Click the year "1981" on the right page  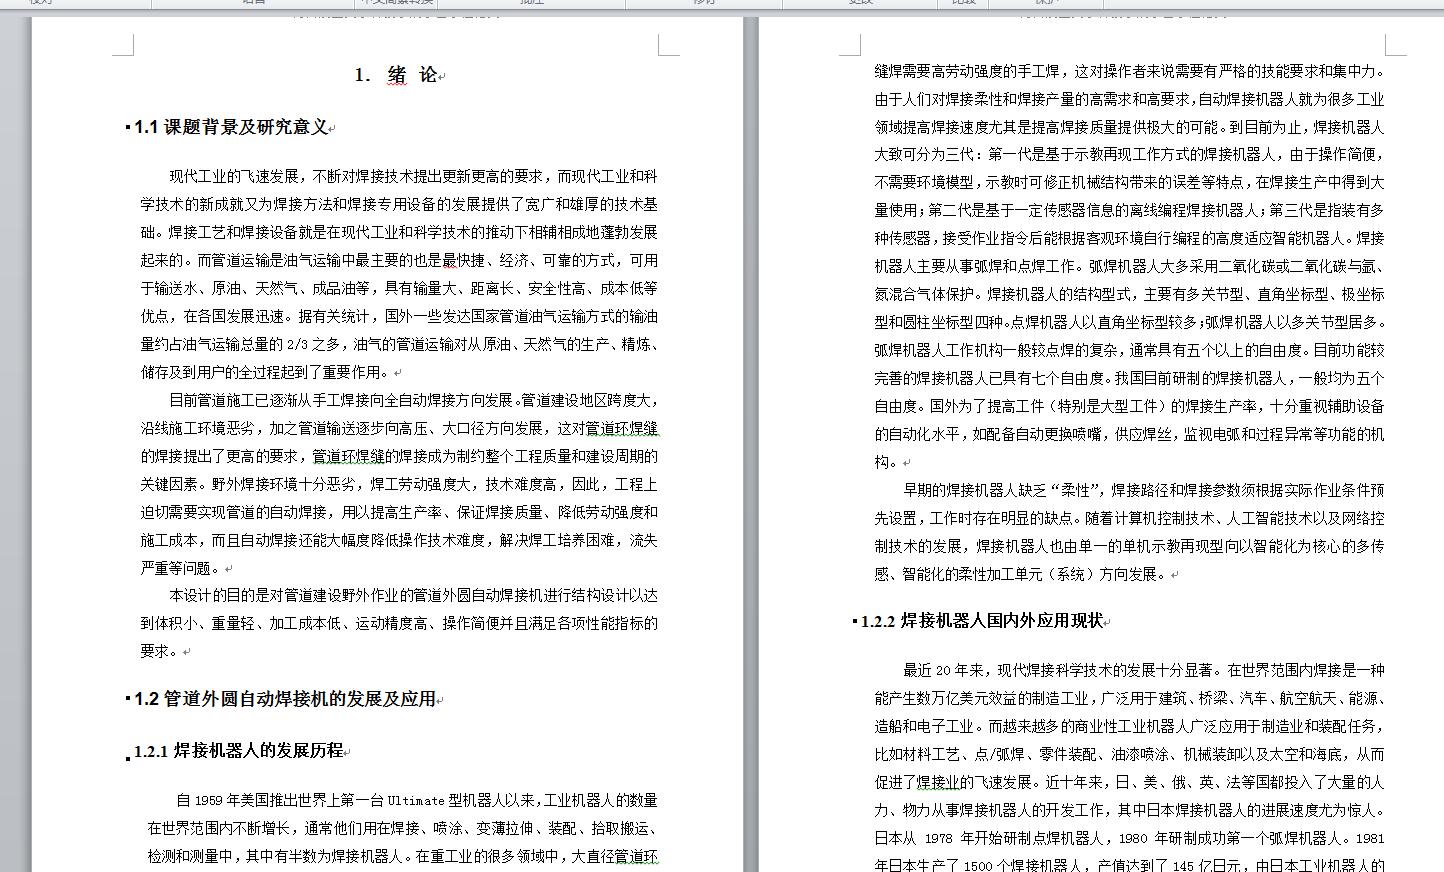pyautogui.click(x=1368, y=838)
